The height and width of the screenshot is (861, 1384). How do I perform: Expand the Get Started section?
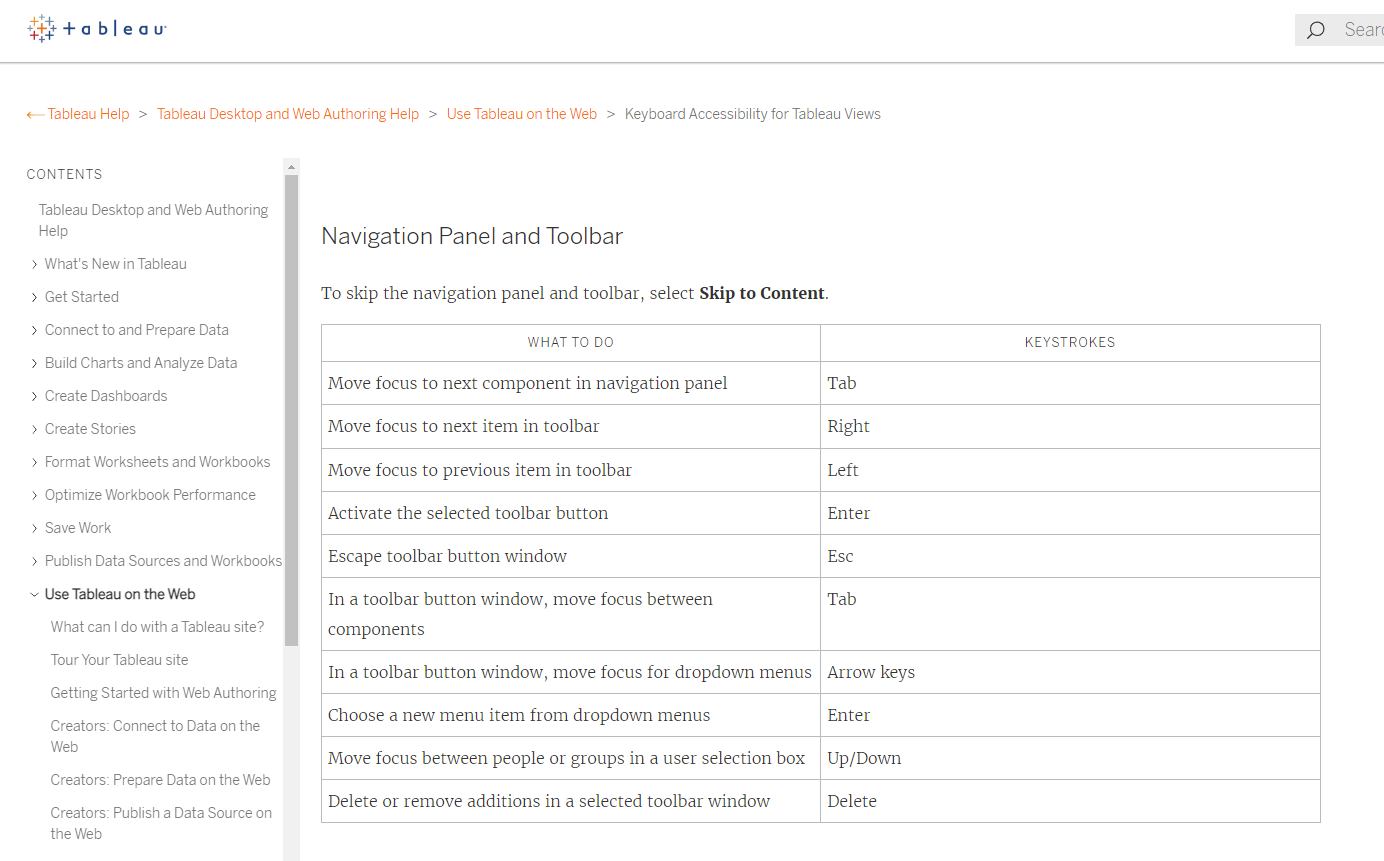tap(35, 298)
